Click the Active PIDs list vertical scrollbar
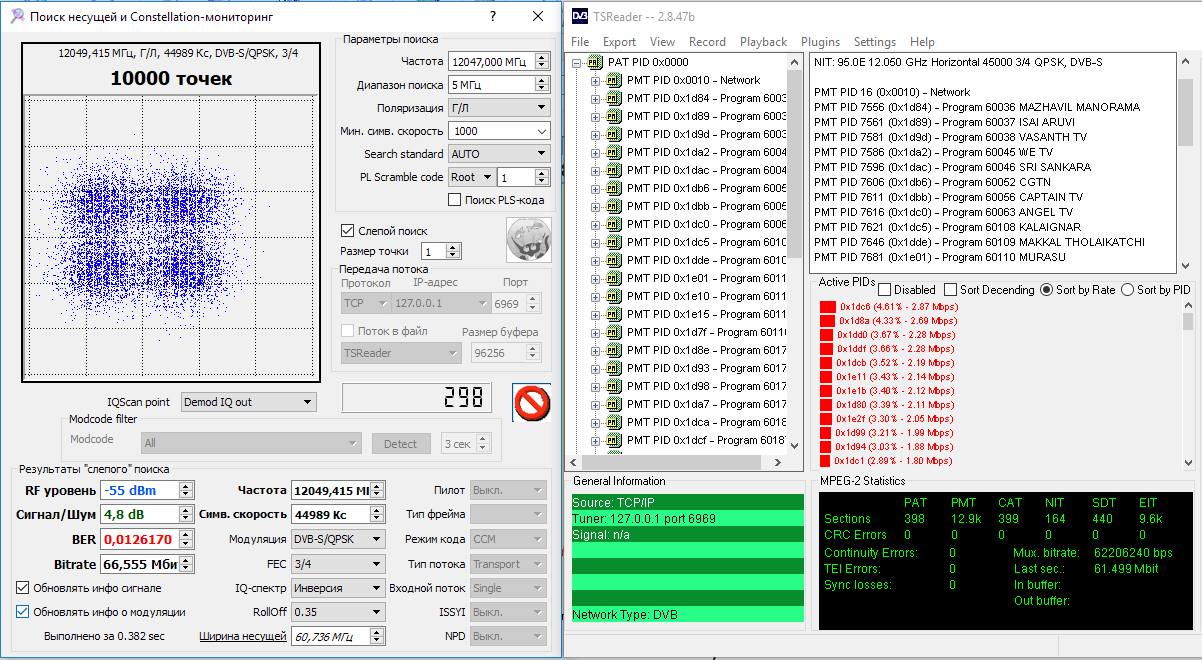Screen dimensions: 1202x660 (x=1188, y=384)
